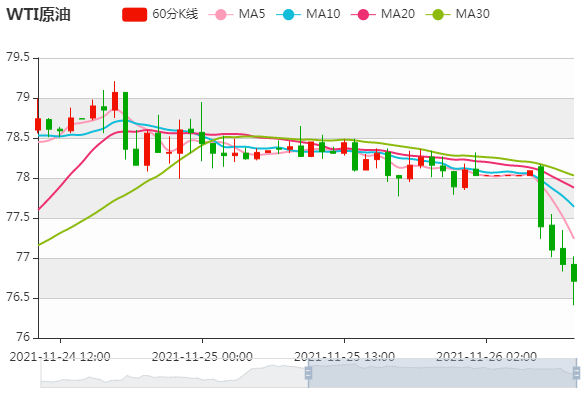
Task: Click the 2021-11-26 02:00 axis label
Action: click(486, 357)
